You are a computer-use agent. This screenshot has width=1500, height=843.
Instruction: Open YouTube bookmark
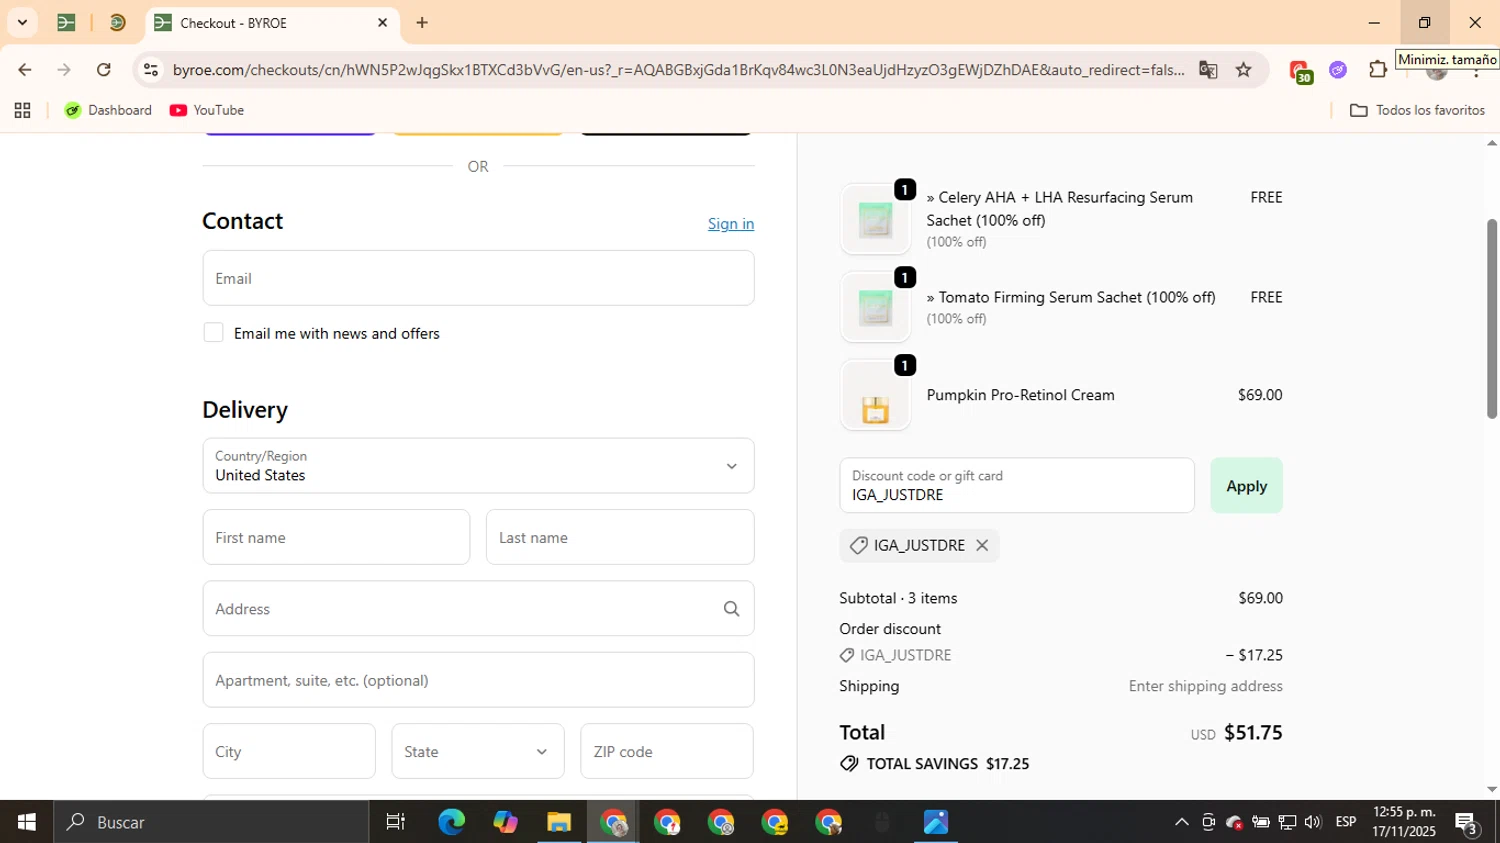(x=207, y=110)
